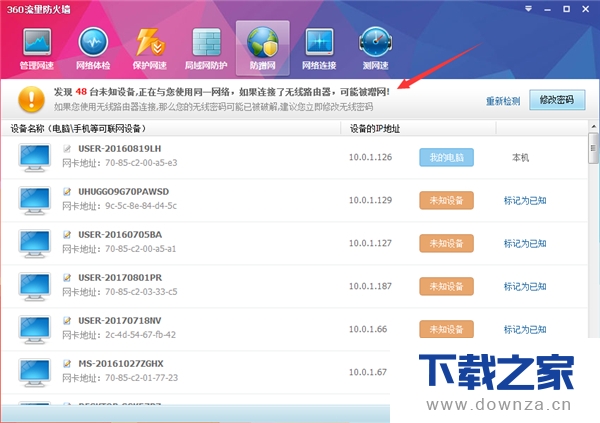Image resolution: width=600 pixels, height=423 pixels.
Task: Mark USER-20170718NV as known
Action: pos(525,330)
